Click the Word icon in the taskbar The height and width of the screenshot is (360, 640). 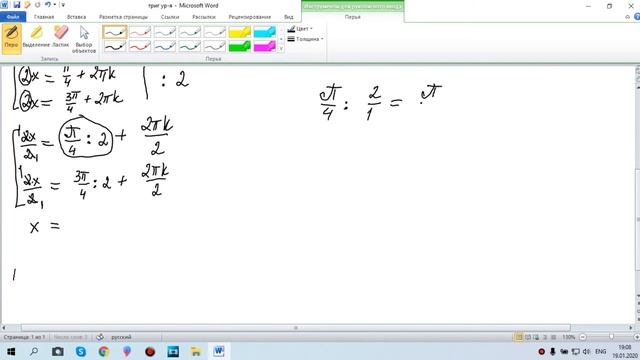[219, 351]
